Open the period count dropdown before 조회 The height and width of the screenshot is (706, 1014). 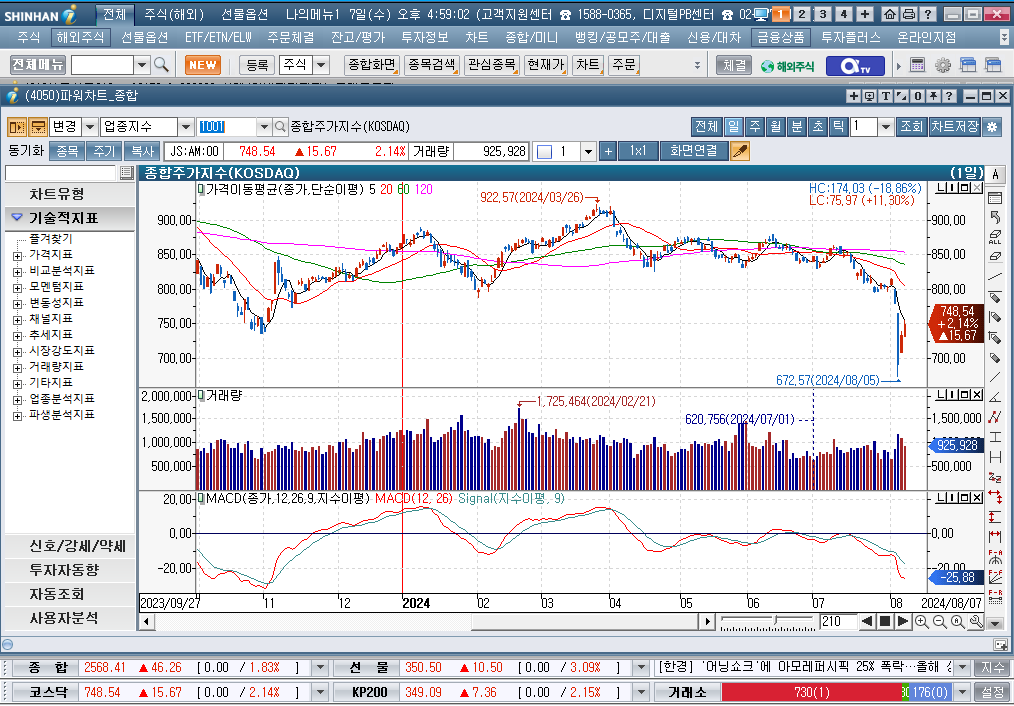[x=886, y=127]
